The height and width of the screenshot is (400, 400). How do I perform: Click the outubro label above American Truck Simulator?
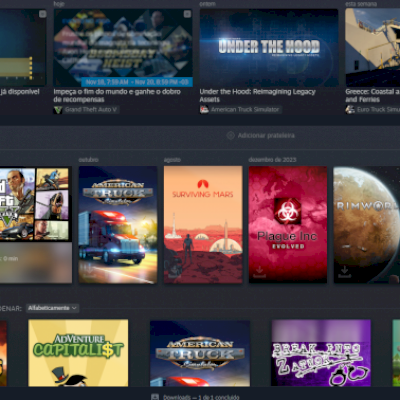pos(88,160)
